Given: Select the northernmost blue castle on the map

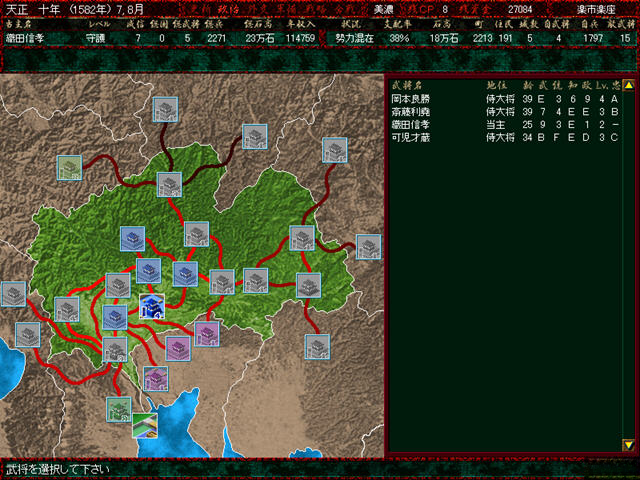Looking at the screenshot, I should (x=133, y=239).
